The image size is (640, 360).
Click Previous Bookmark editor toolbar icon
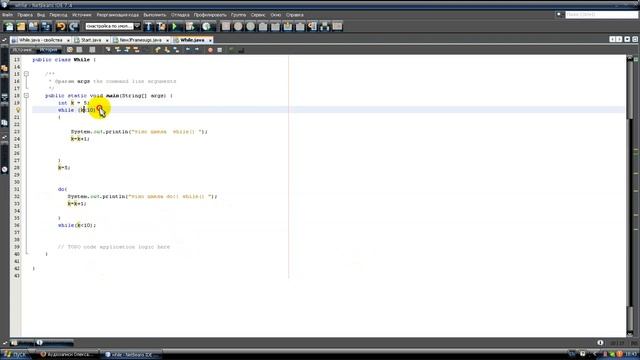point(158,50)
